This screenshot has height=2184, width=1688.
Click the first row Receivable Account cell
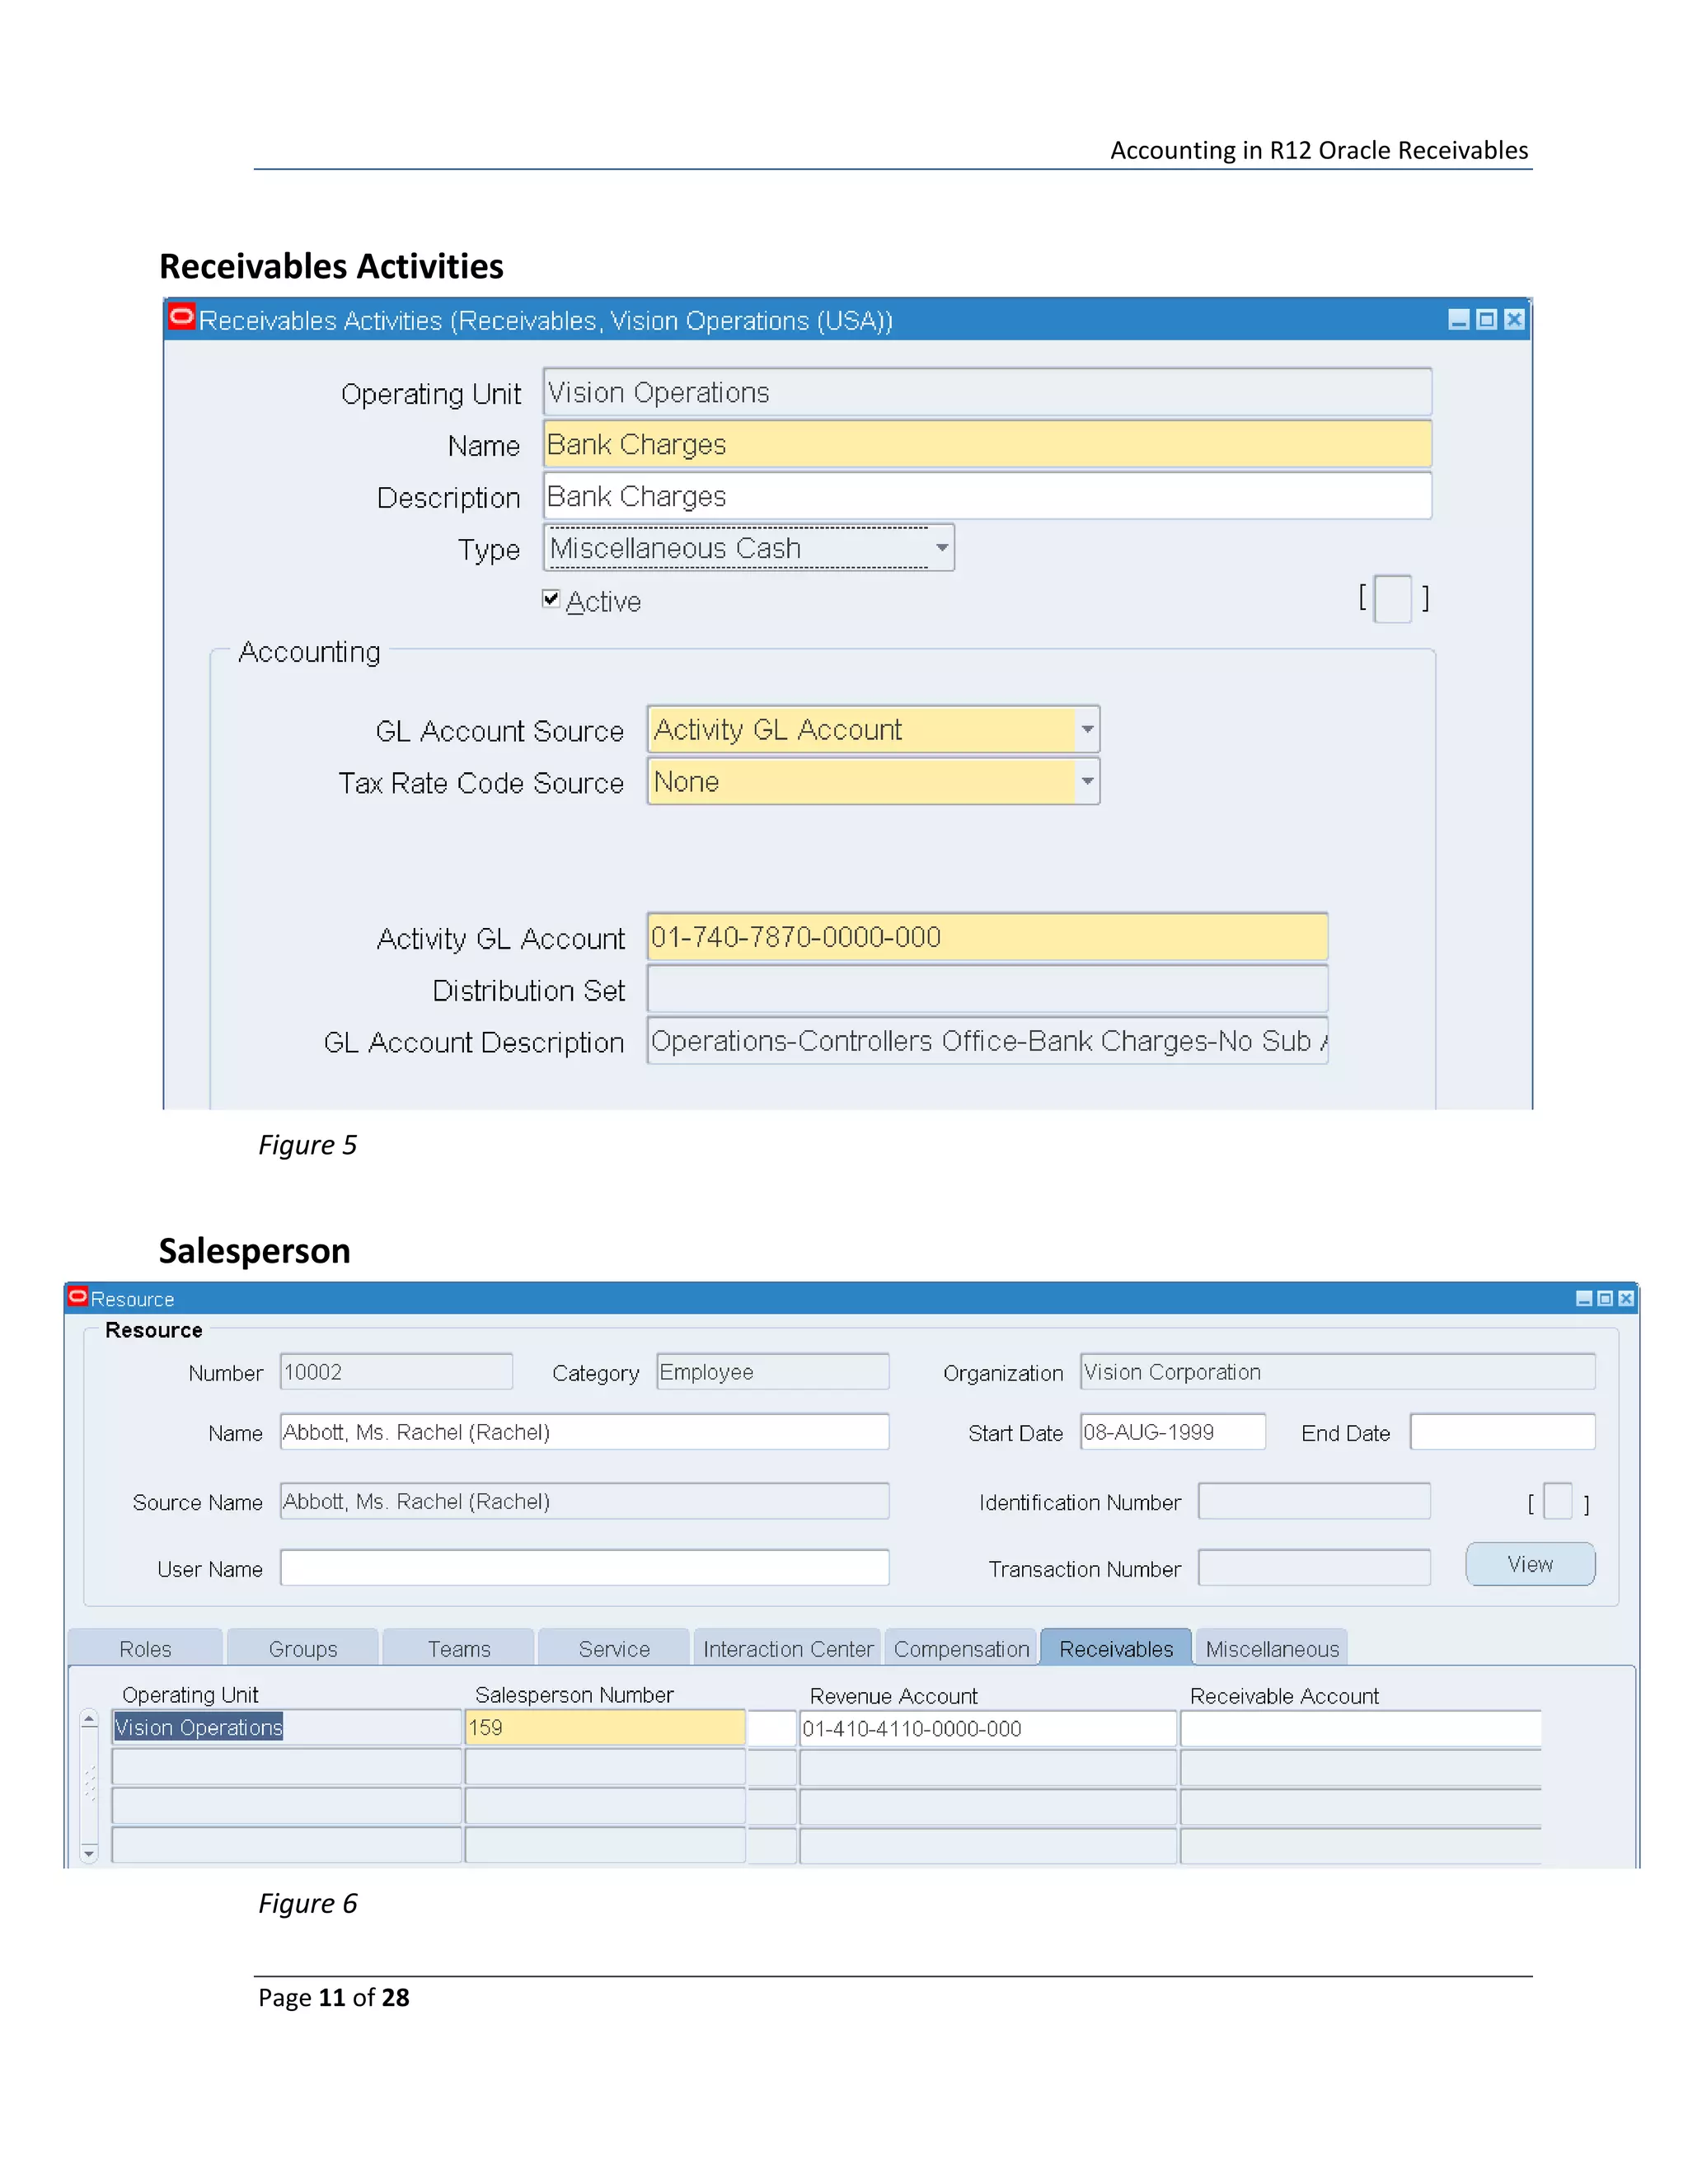[x=1361, y=1729]
